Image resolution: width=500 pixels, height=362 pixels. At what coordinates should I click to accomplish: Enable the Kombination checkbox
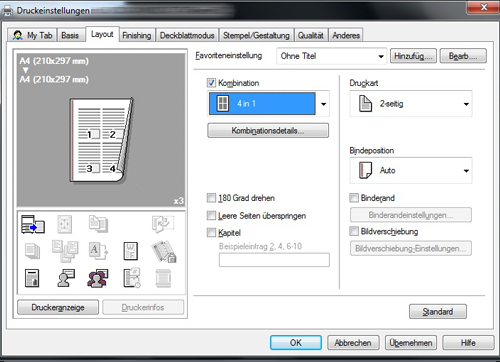[211, 83]
